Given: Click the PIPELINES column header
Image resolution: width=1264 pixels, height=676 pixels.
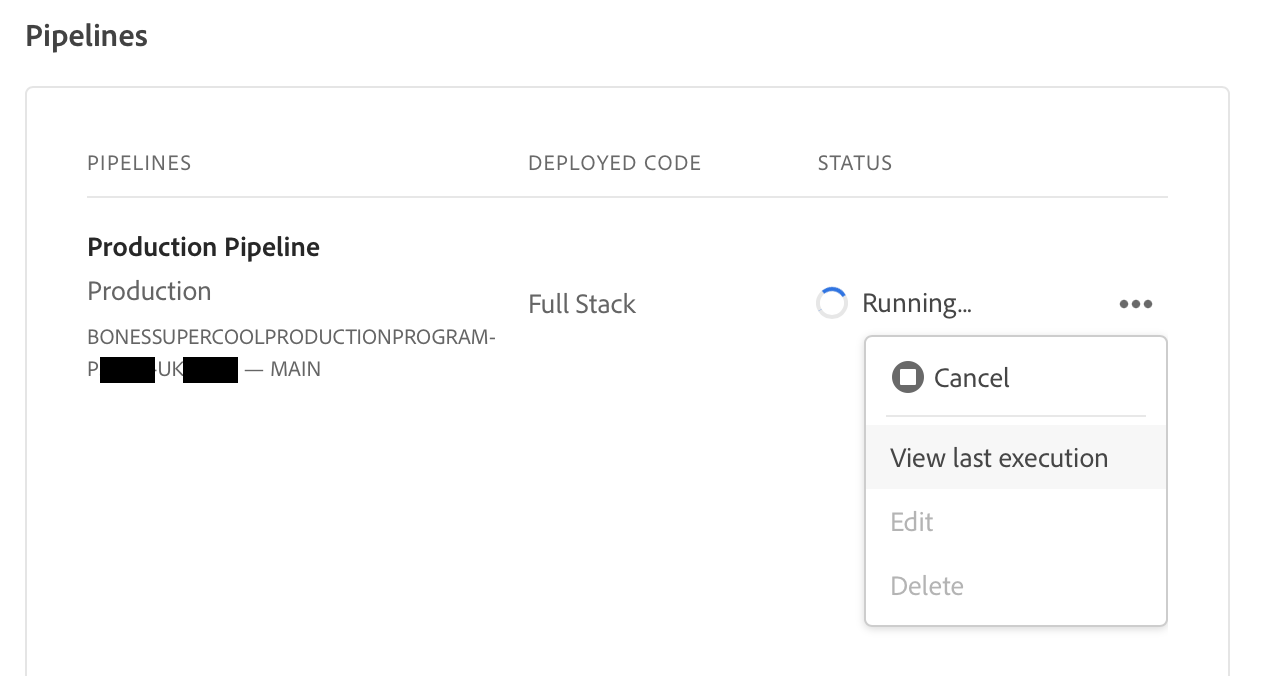Looking at the screenshot, I should 139,163.
